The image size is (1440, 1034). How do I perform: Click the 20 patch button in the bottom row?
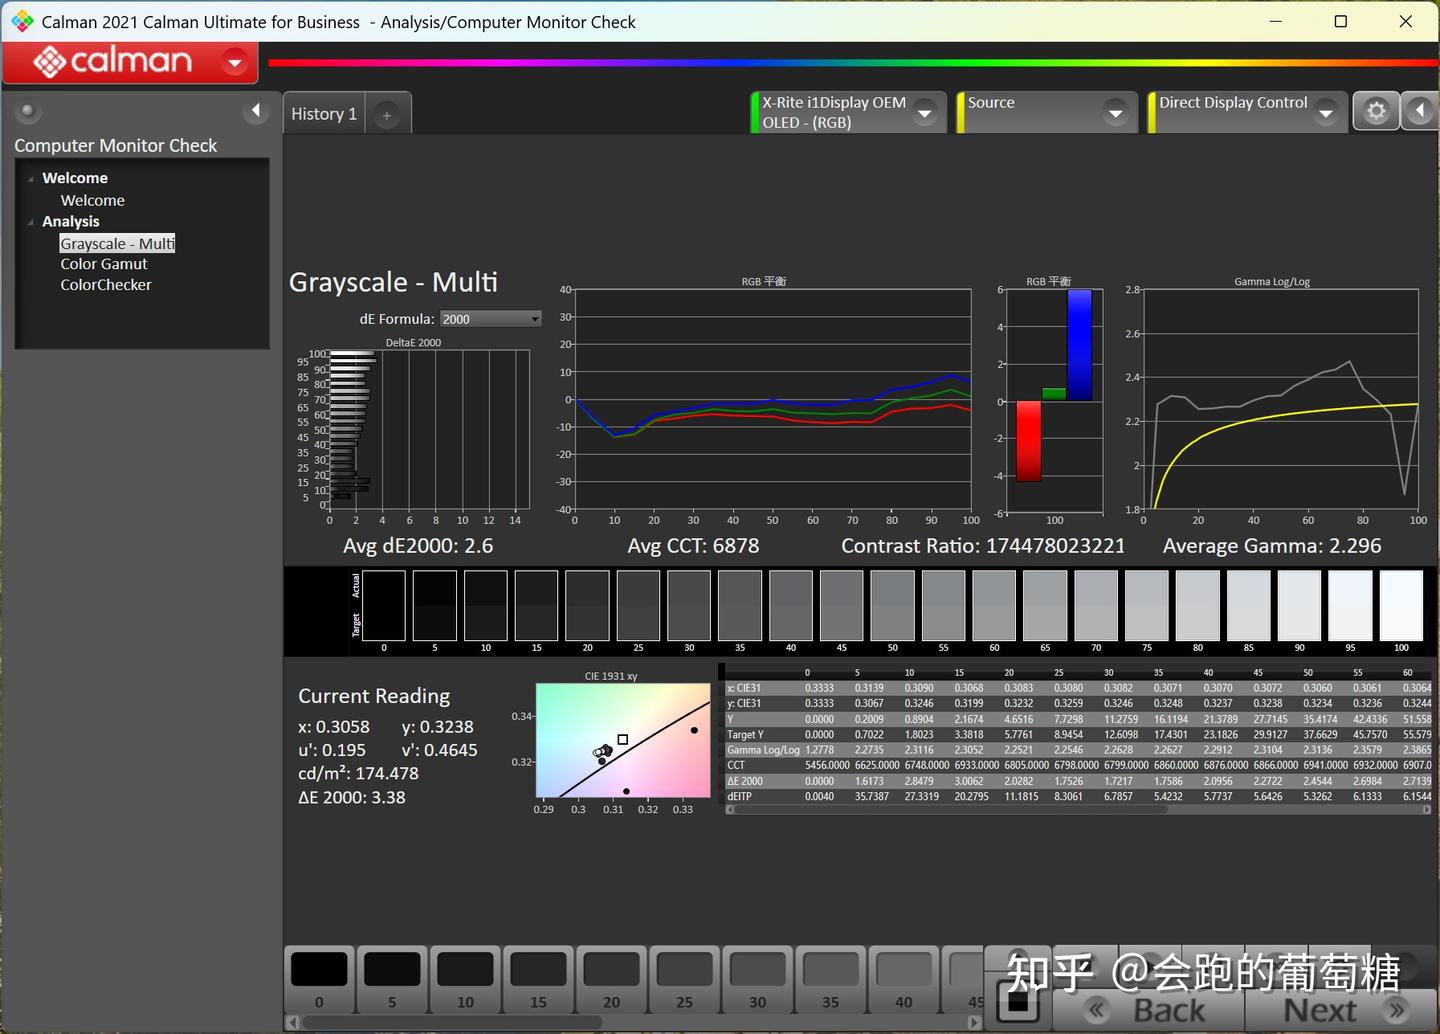point(611,980)
